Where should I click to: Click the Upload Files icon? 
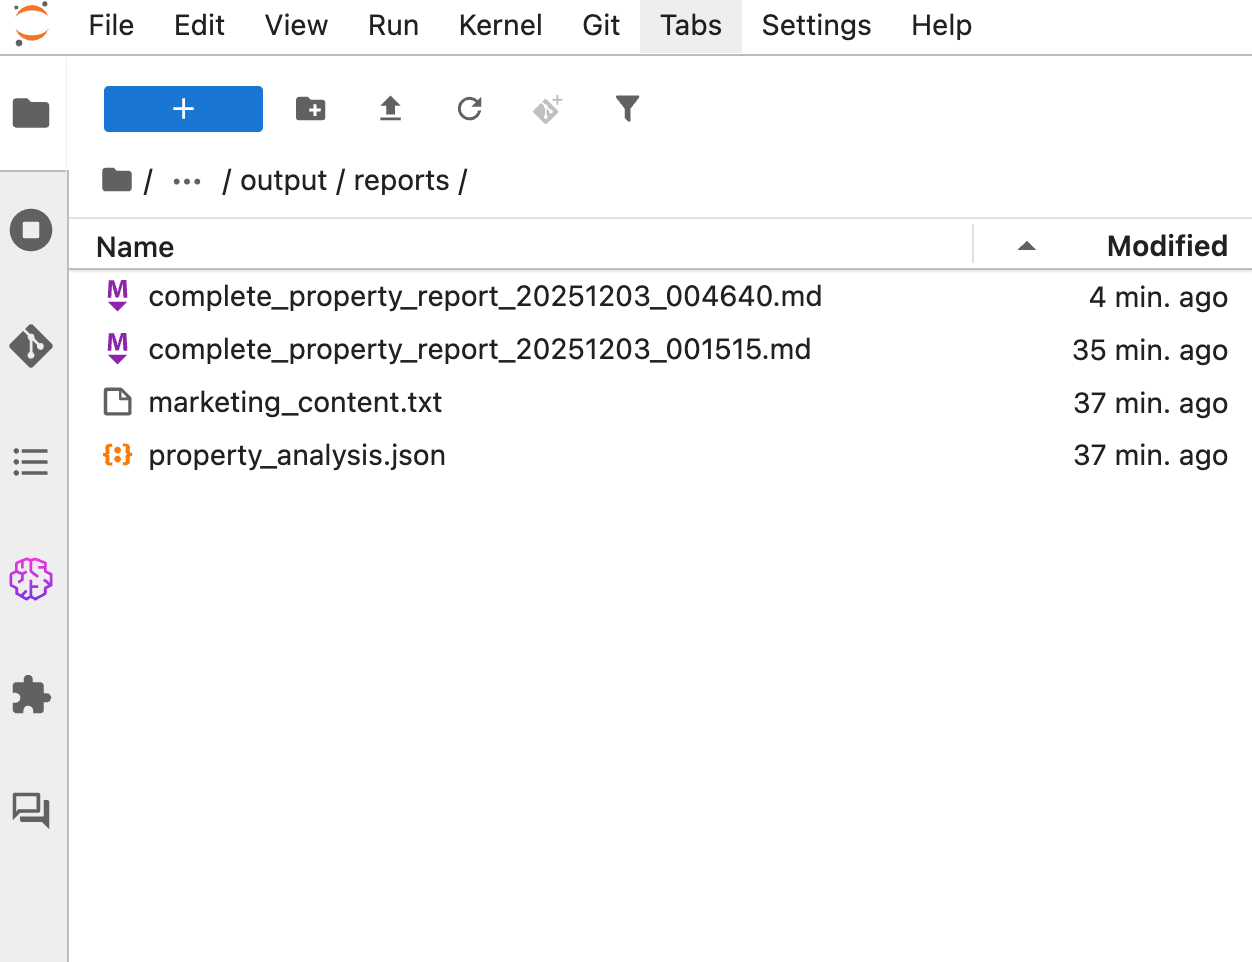point(390,109)
